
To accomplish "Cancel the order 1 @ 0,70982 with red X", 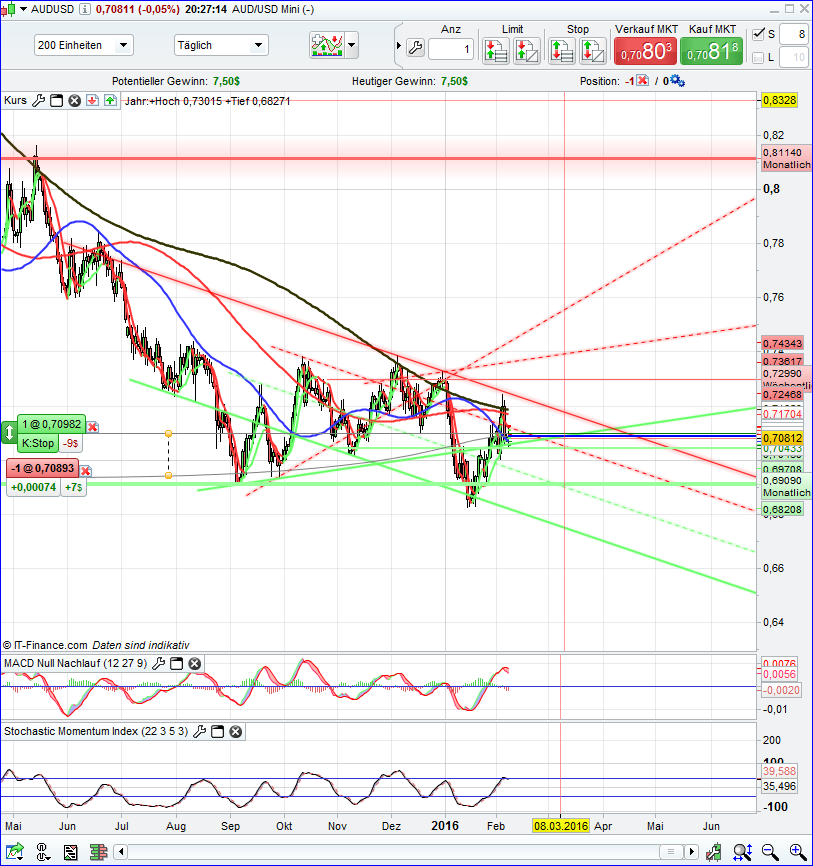I will coord(93,427).
